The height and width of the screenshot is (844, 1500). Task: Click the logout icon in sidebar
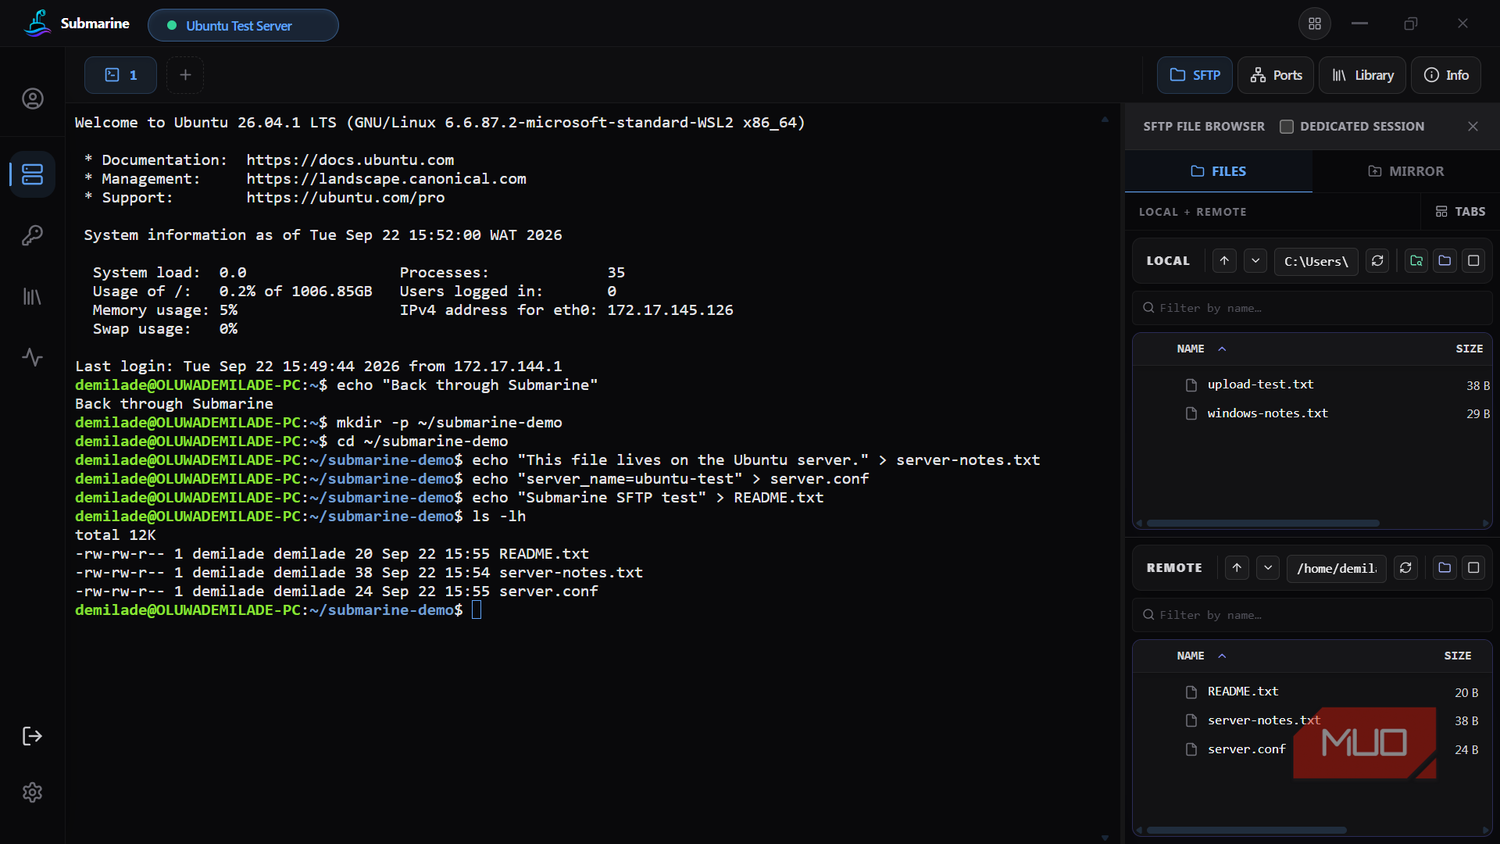pos(33,736)
